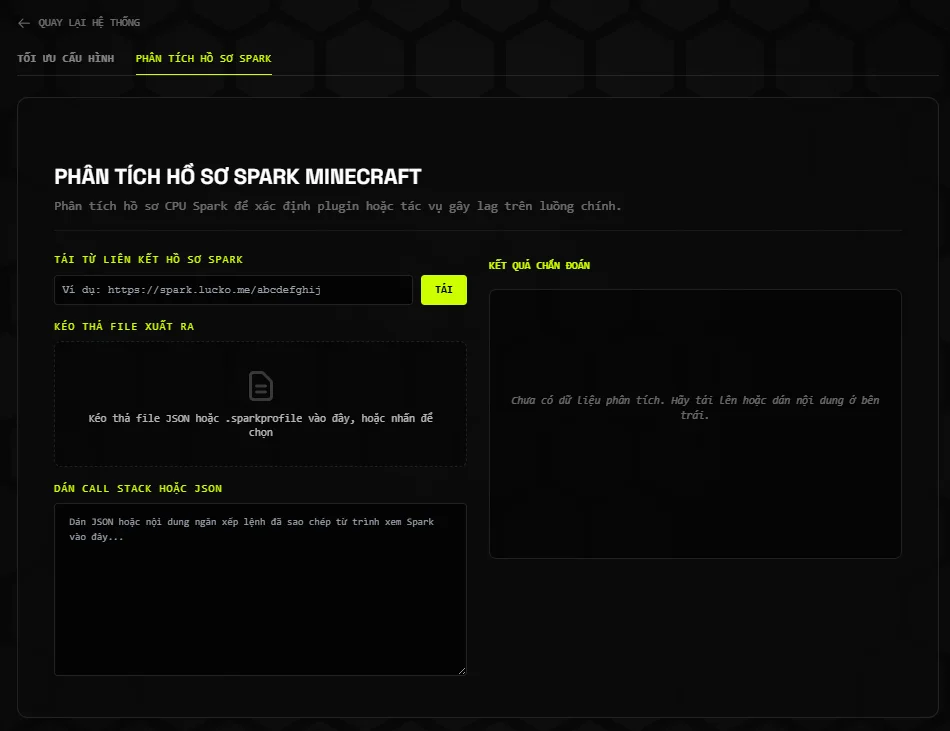
Task: Click the subtitle describing CPU Spark analysis
Action: pyautogui.click(x=337, y=206)
